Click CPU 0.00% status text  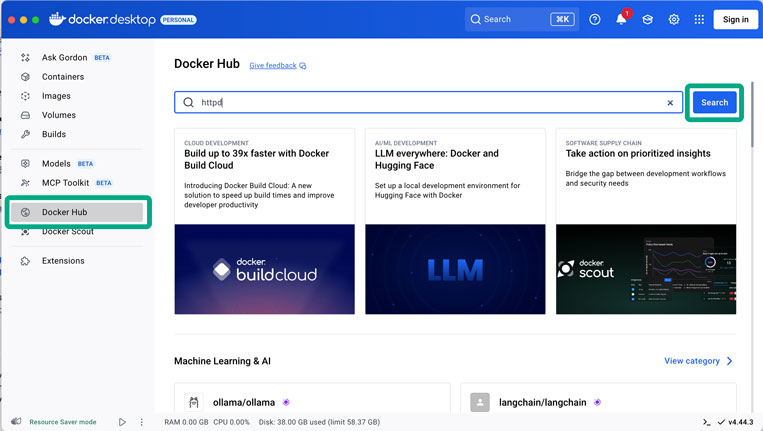click(232, 422)
